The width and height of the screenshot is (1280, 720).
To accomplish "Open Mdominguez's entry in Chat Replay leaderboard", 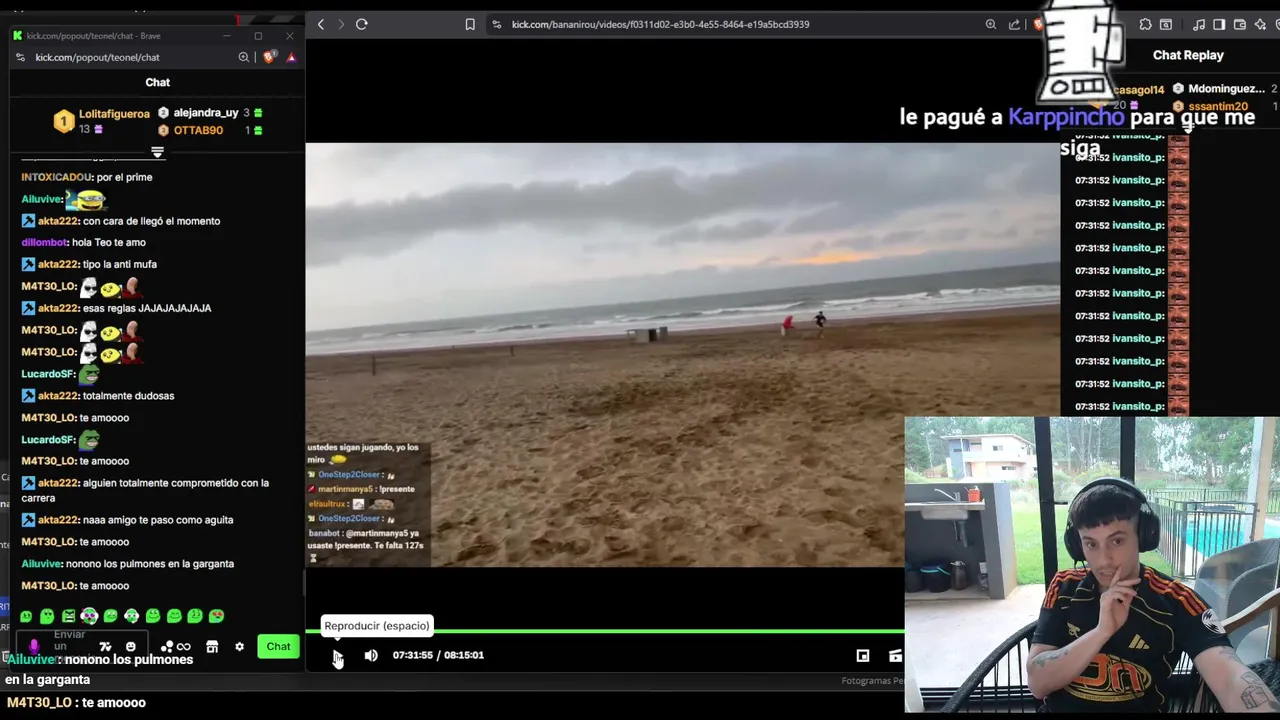I will 1226,89.
